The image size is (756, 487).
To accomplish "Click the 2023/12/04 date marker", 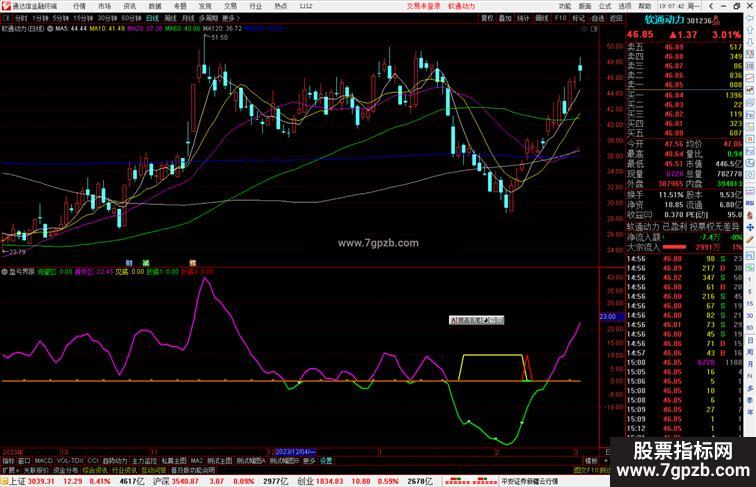I will tap(295, 452).
